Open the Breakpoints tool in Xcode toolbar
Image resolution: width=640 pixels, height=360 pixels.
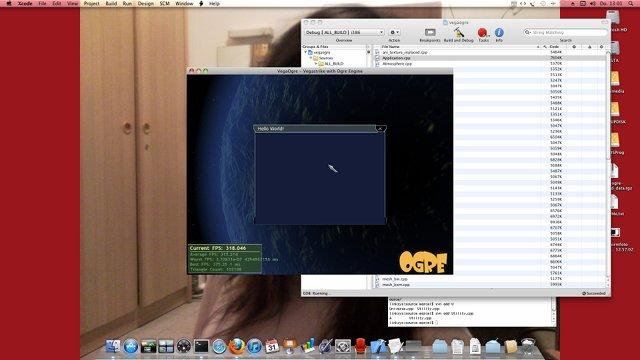[x=430, y=33]
